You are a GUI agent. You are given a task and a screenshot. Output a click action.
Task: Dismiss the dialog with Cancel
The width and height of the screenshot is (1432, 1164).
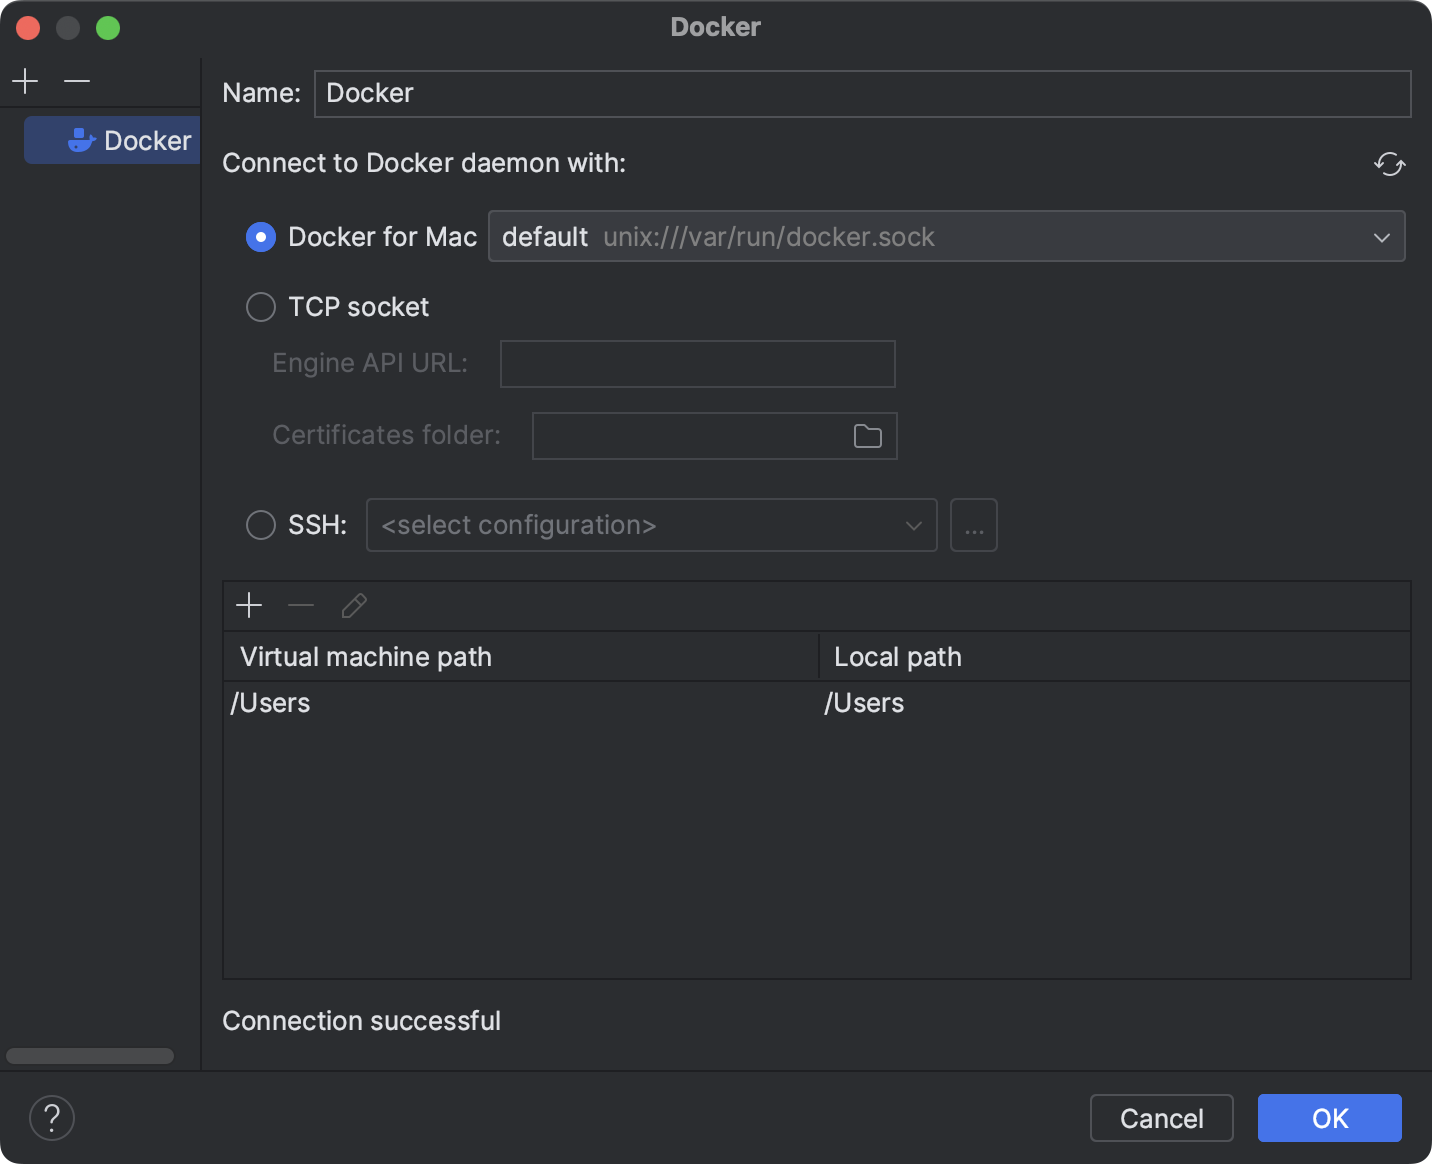point(1161,1118)
